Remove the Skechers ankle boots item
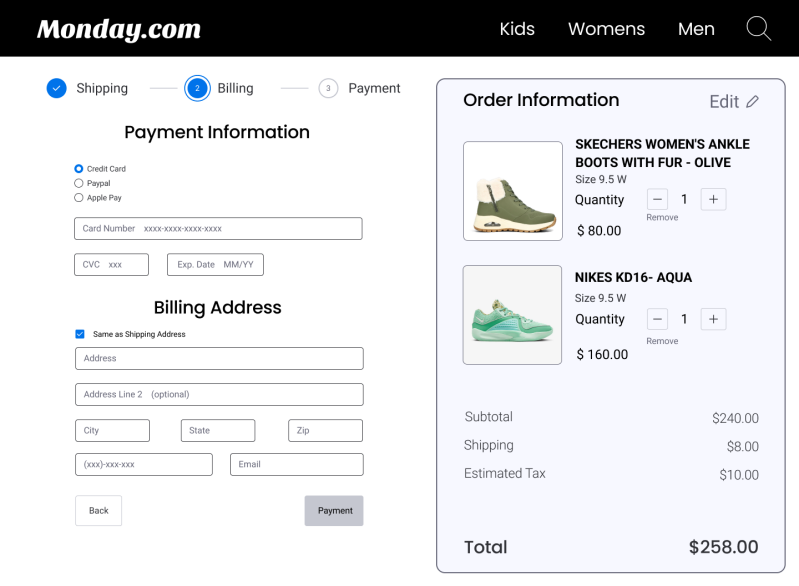Viewport: 799px width, 586px height. tap(662, 217)
